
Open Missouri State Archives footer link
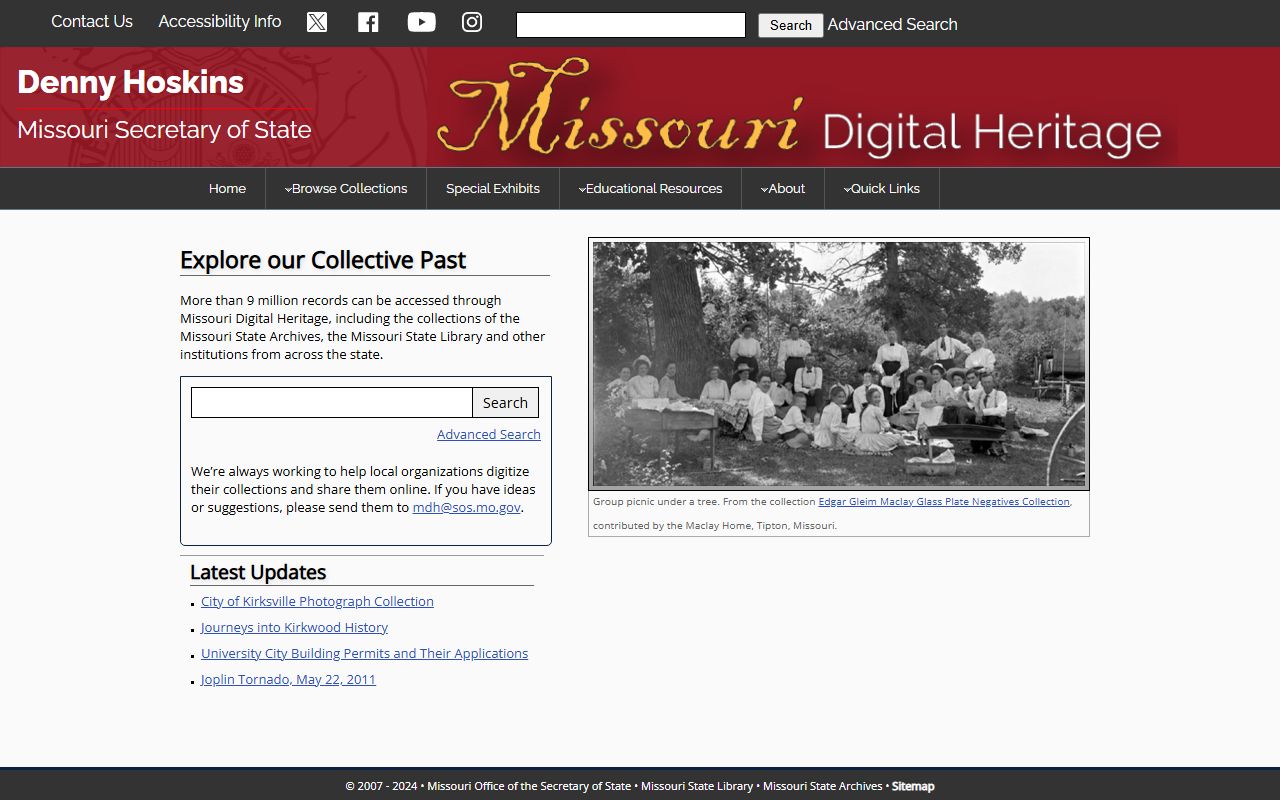click(x=823, y=786)
